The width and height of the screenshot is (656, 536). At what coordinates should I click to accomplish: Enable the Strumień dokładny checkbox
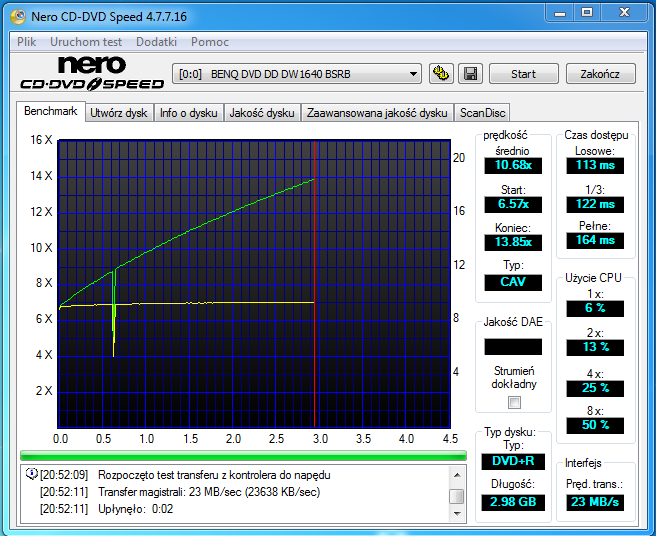[x=514, y=403]
